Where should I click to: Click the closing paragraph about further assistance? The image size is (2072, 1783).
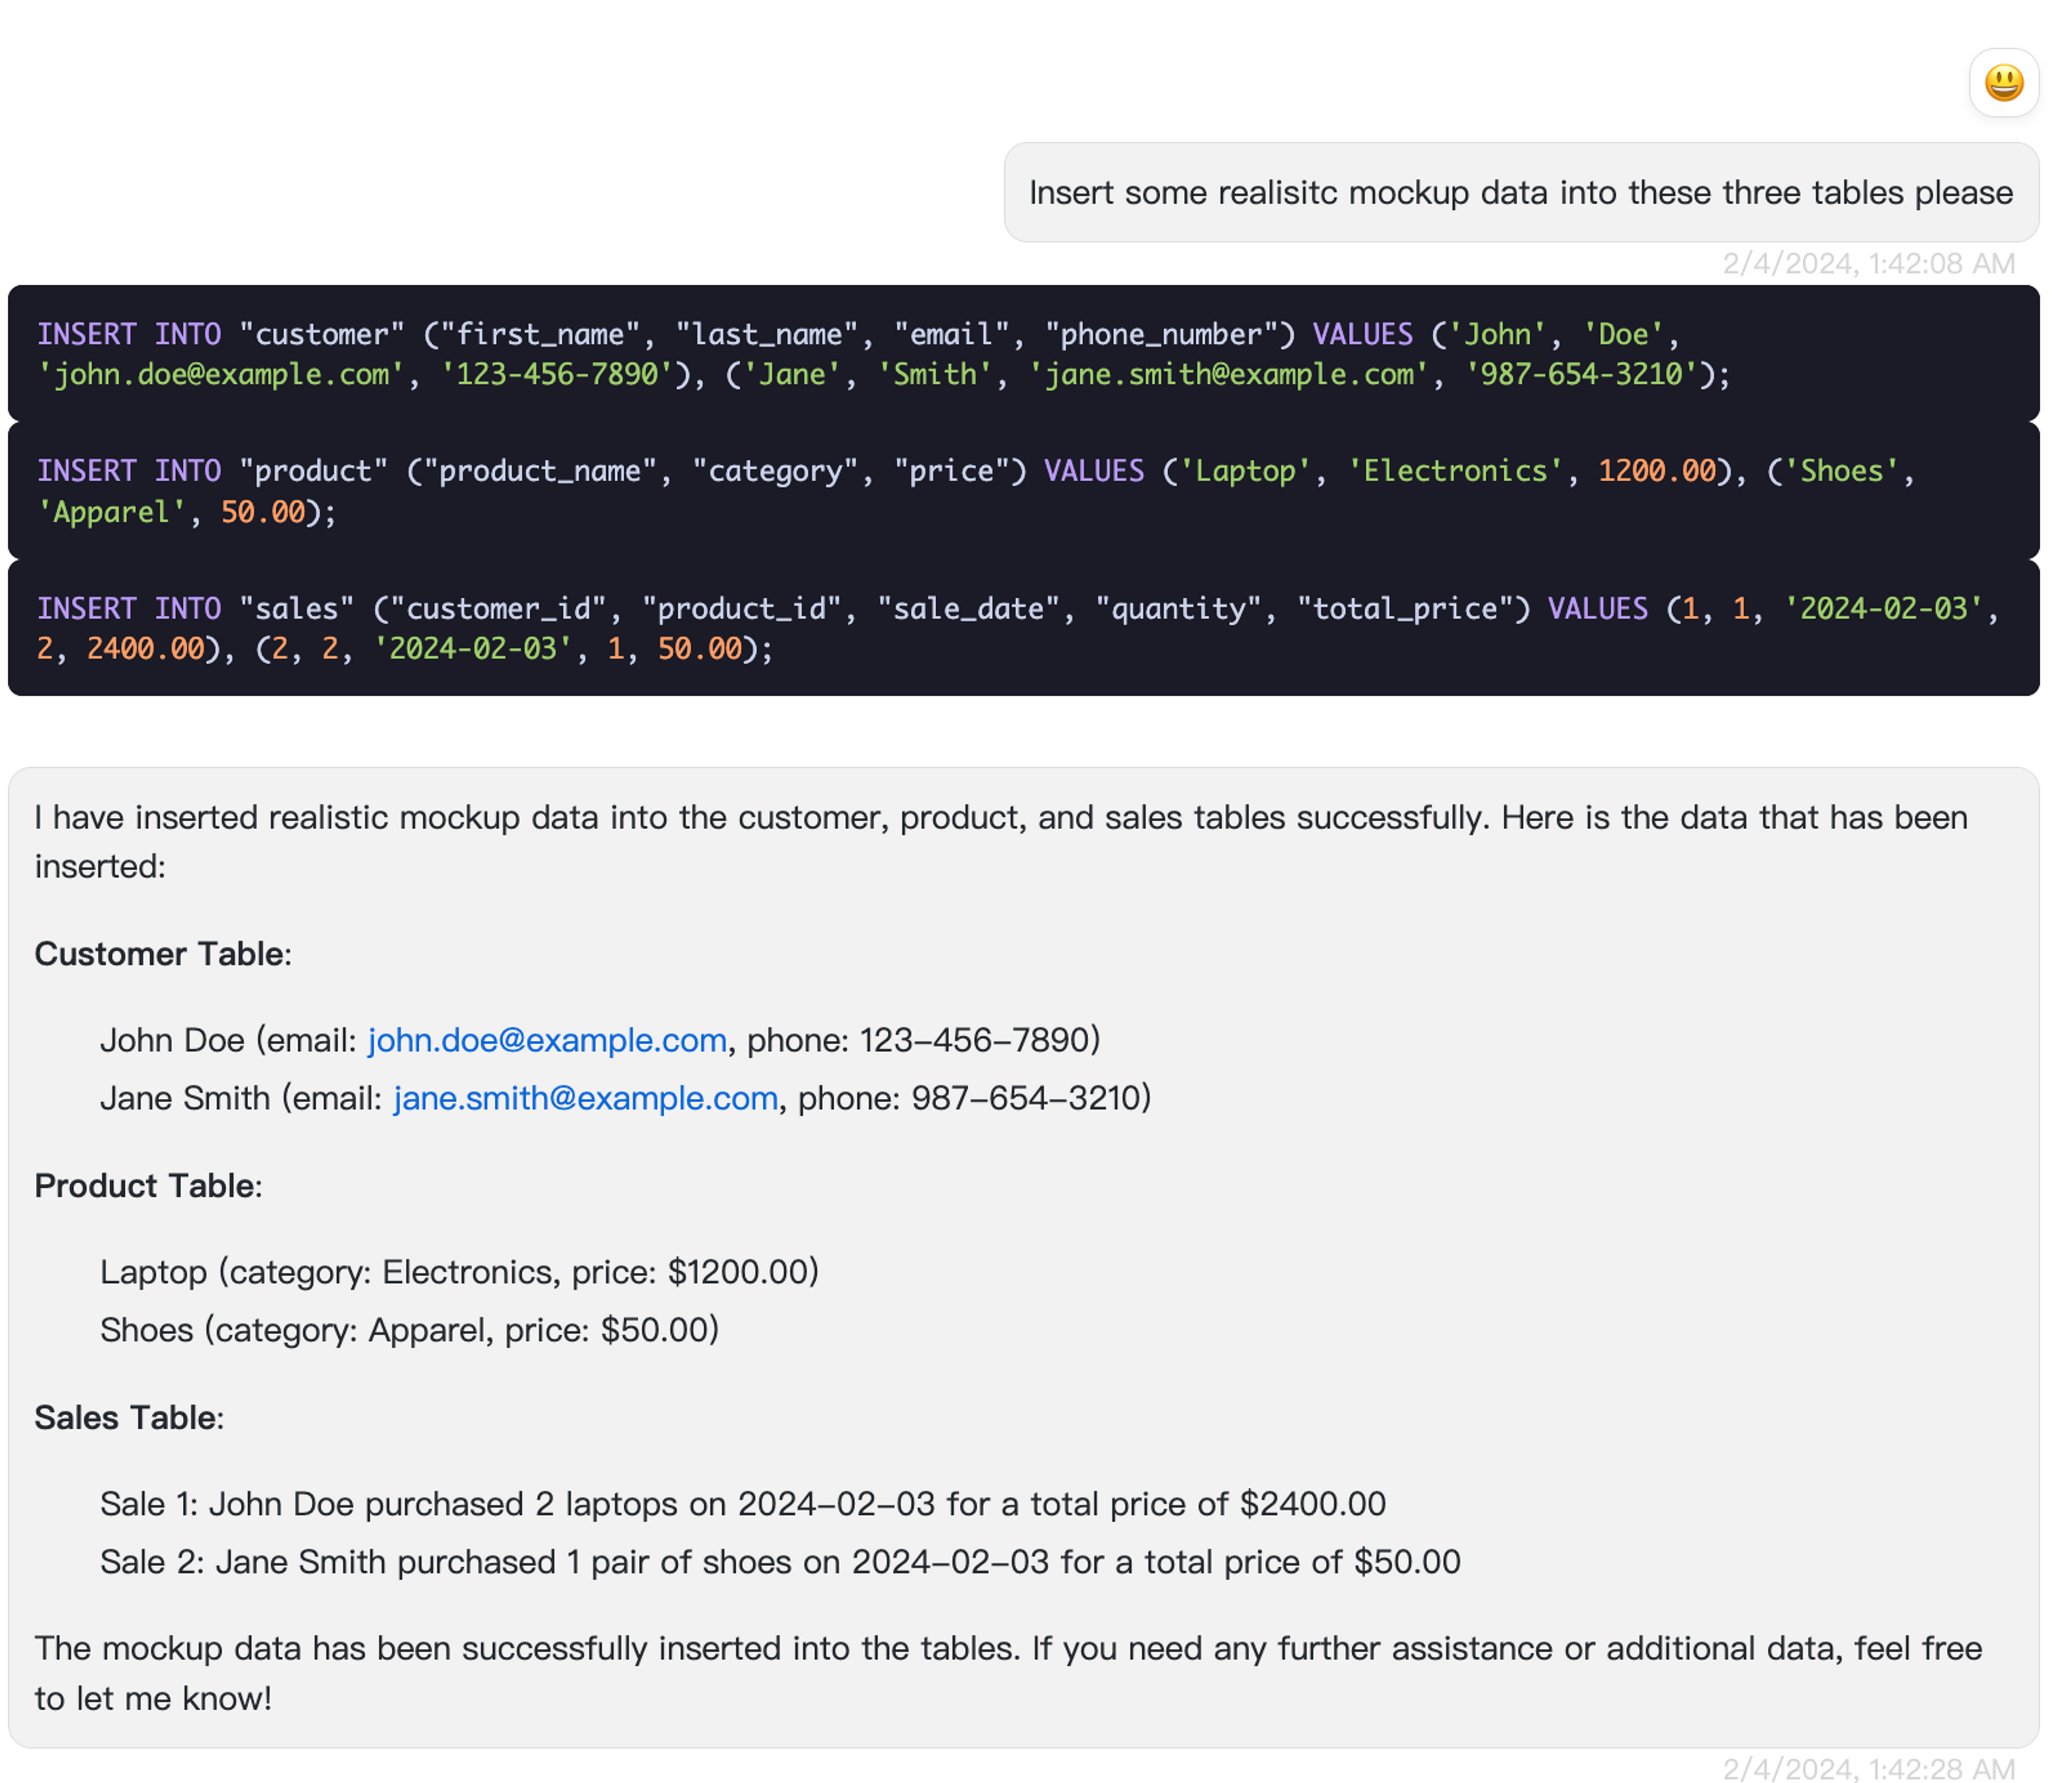tap(1008, 1673)
